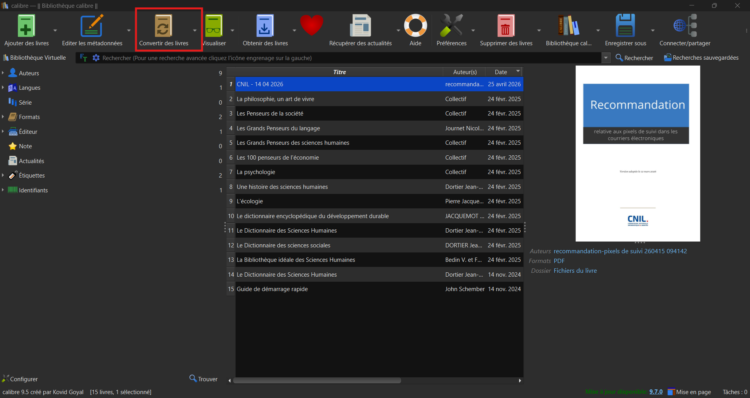Screen dimensions: 750x398
Task: Open the Visualiser book viewer
Action: [214, 26]
